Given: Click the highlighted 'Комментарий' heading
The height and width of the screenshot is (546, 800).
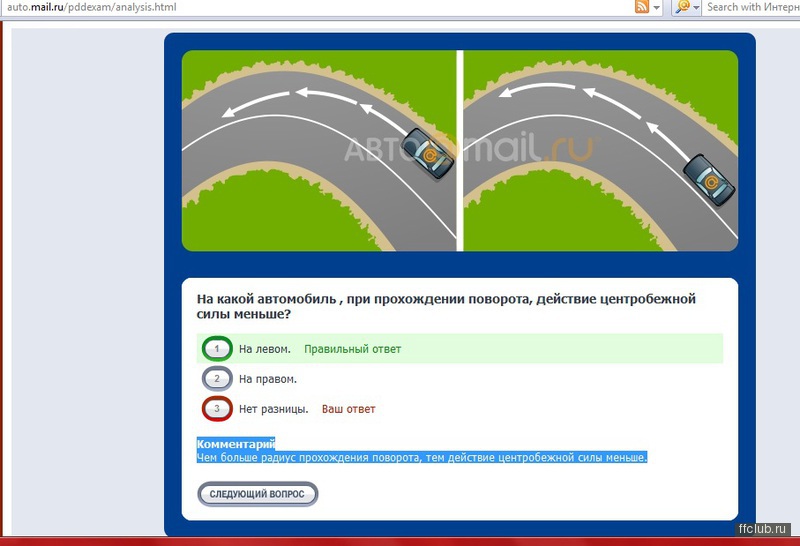Looking at the screenshot, I should [236, 443].
